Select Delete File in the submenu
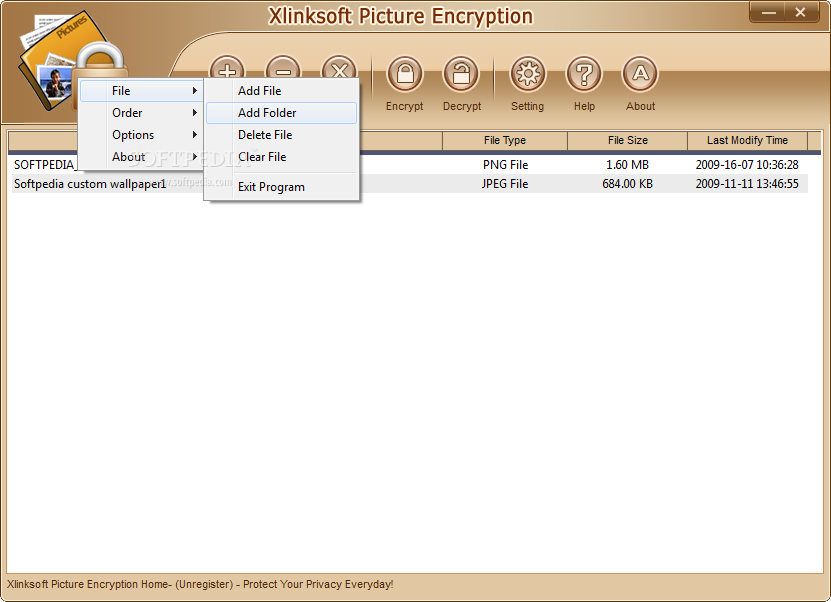The height and width of the screenshot is (602, 831). tap(281, 135)
